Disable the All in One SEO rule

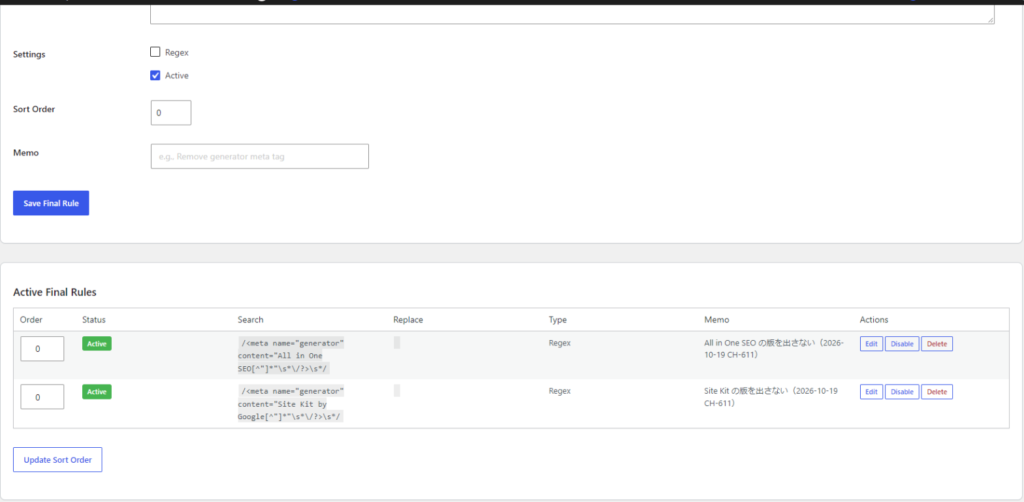(x=902, y=343)
